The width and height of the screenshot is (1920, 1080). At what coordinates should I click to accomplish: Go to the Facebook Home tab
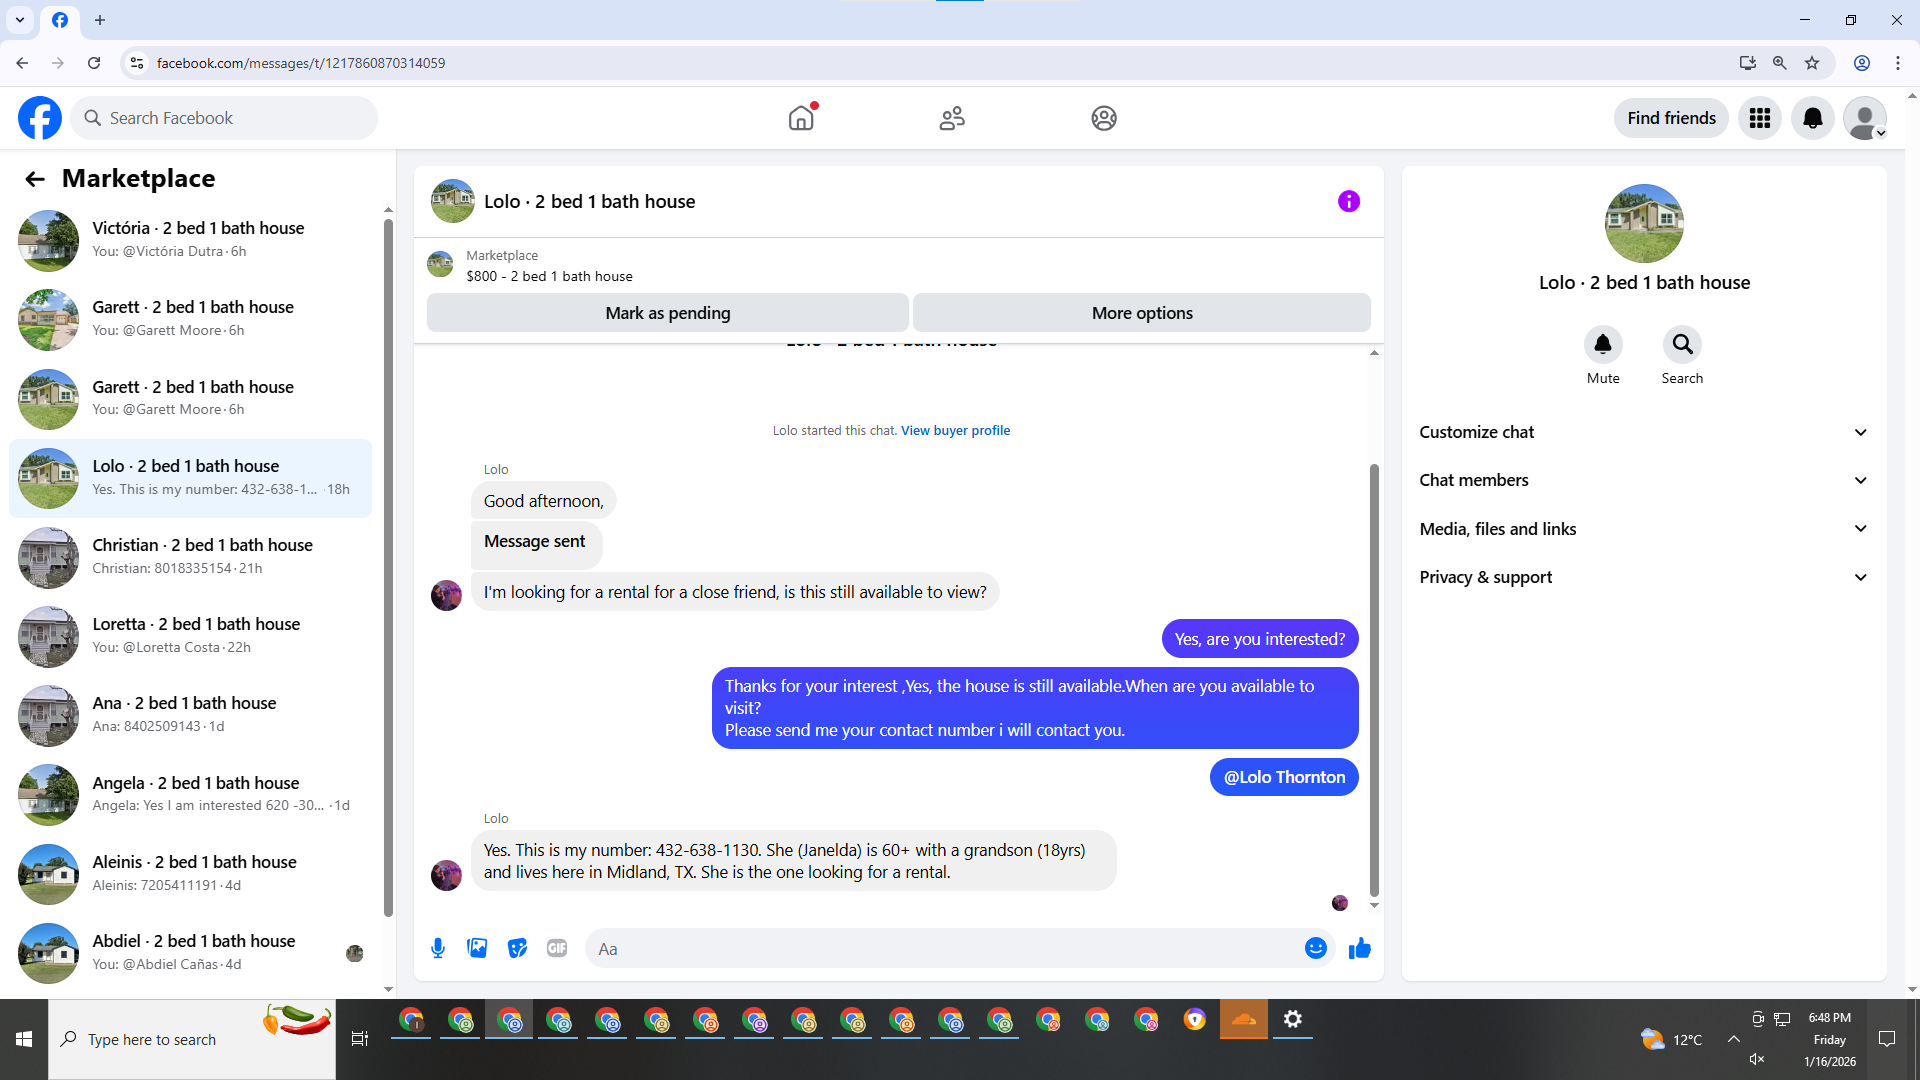(801, 118)
